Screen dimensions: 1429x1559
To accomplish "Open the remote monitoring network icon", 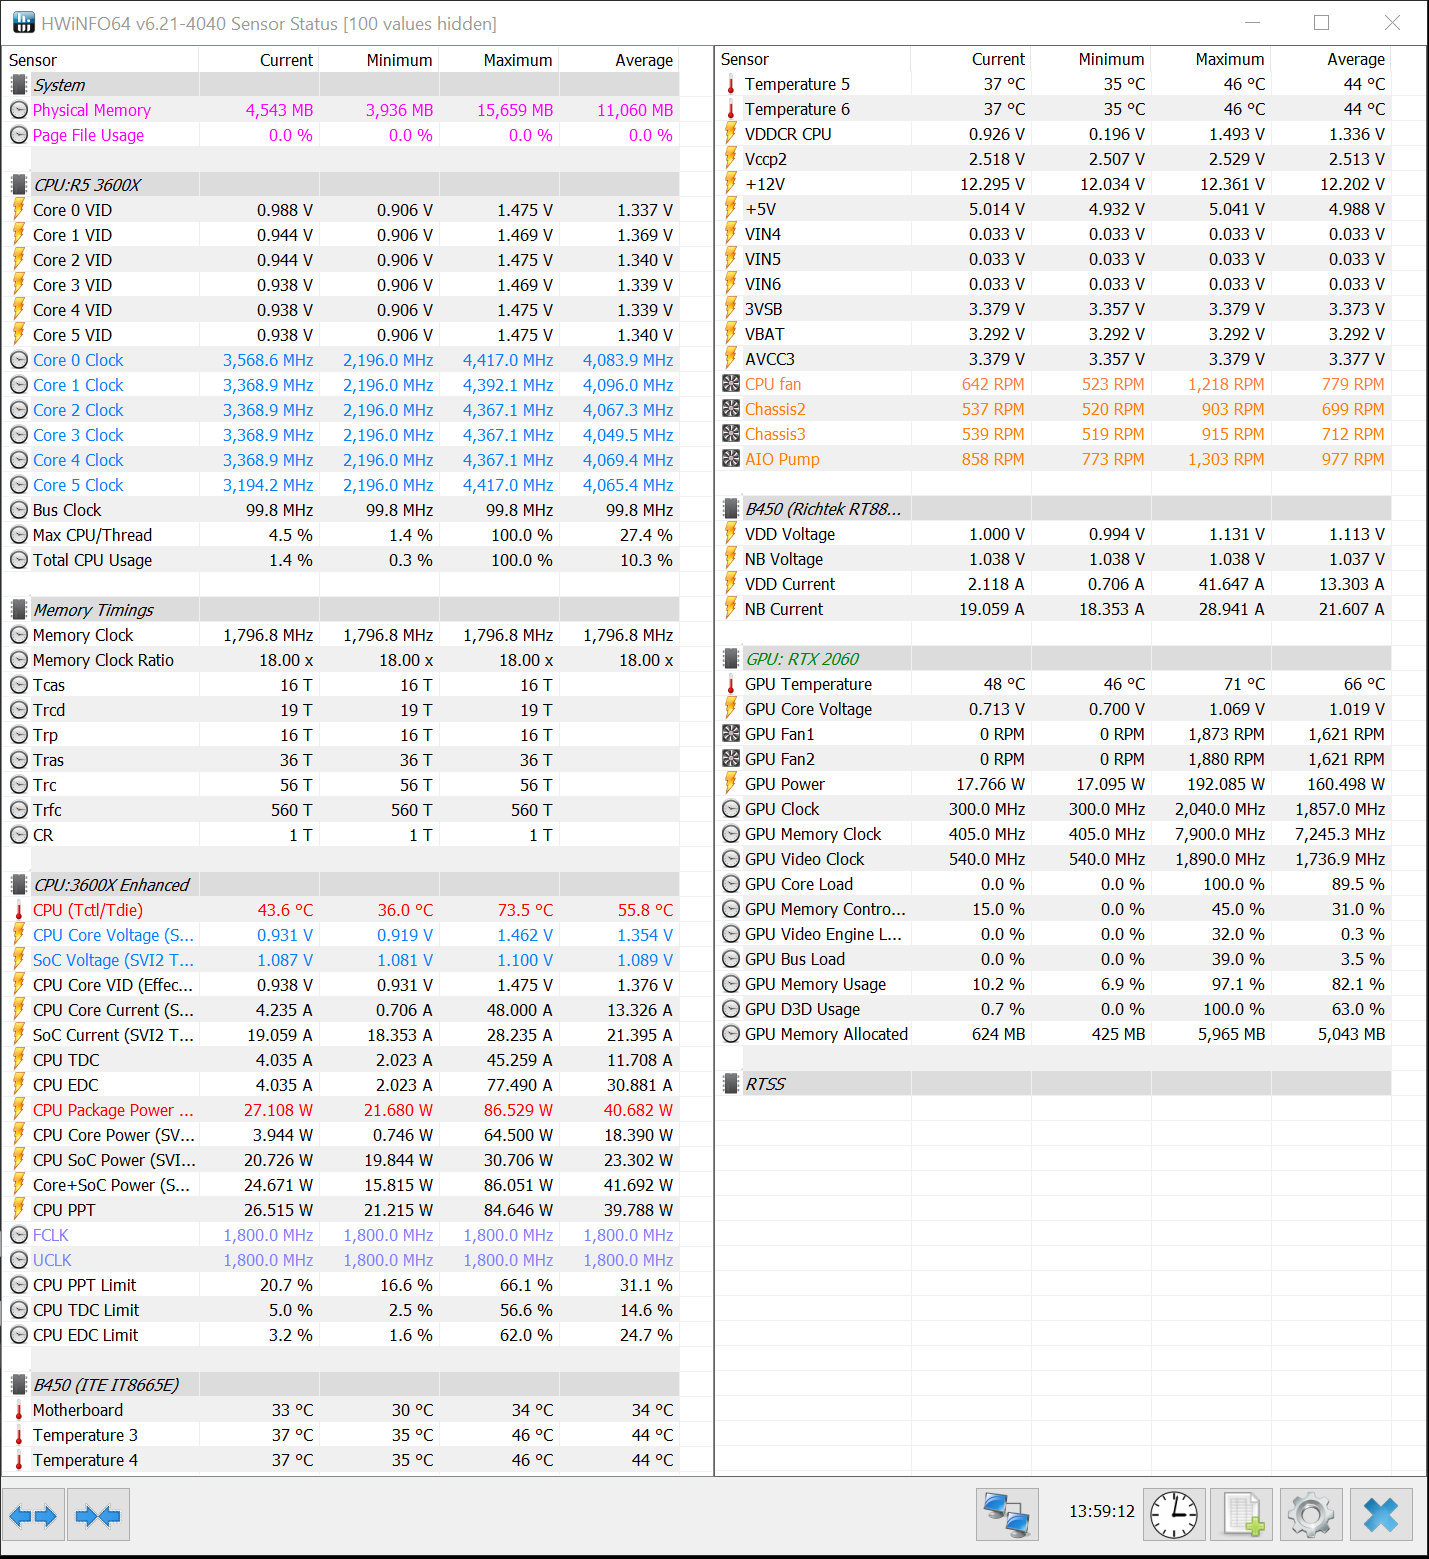I will point(1007,1516).
